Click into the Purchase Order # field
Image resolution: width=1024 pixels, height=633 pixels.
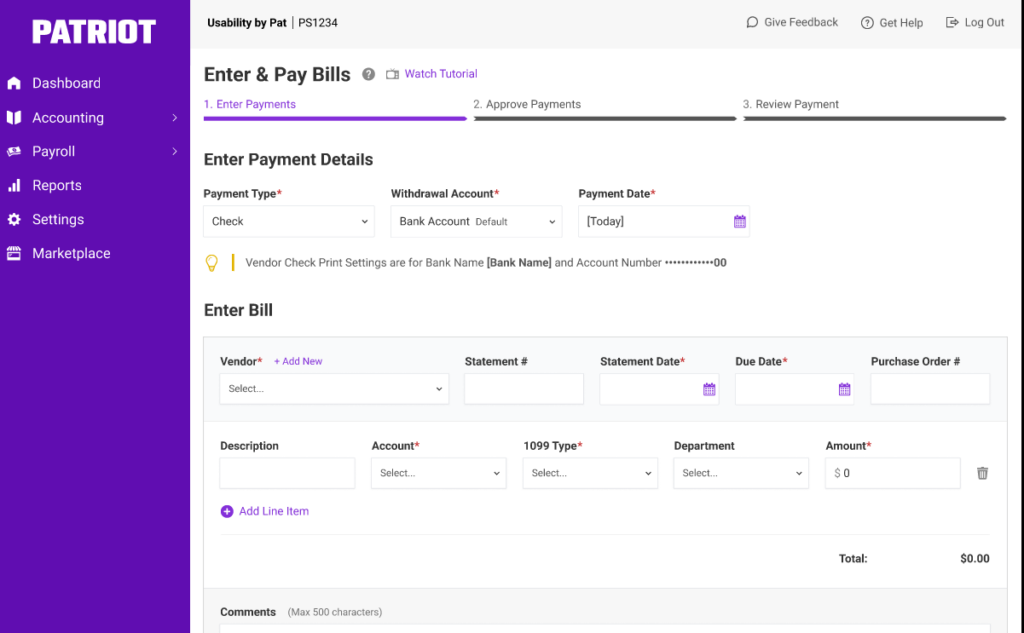[x=930, y=389]
